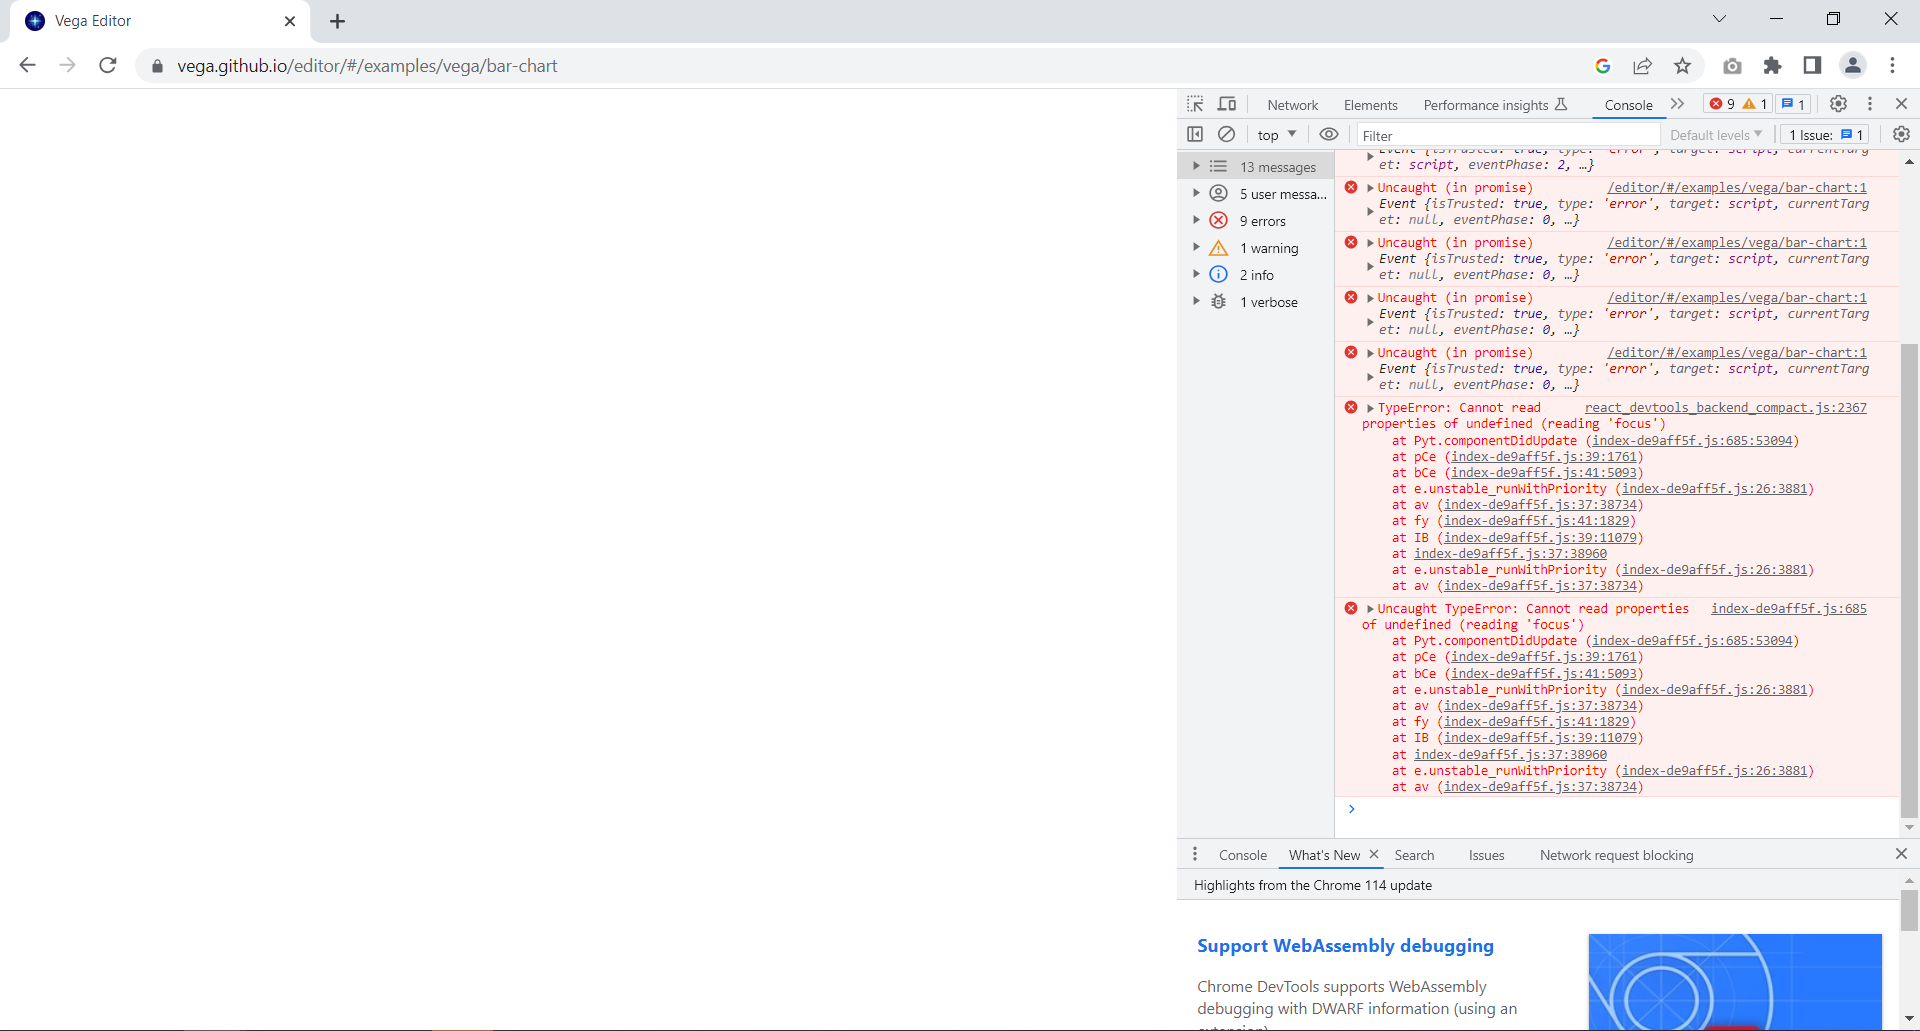
Task: Type in the console Filter input field
Action: coord(1500,134)
